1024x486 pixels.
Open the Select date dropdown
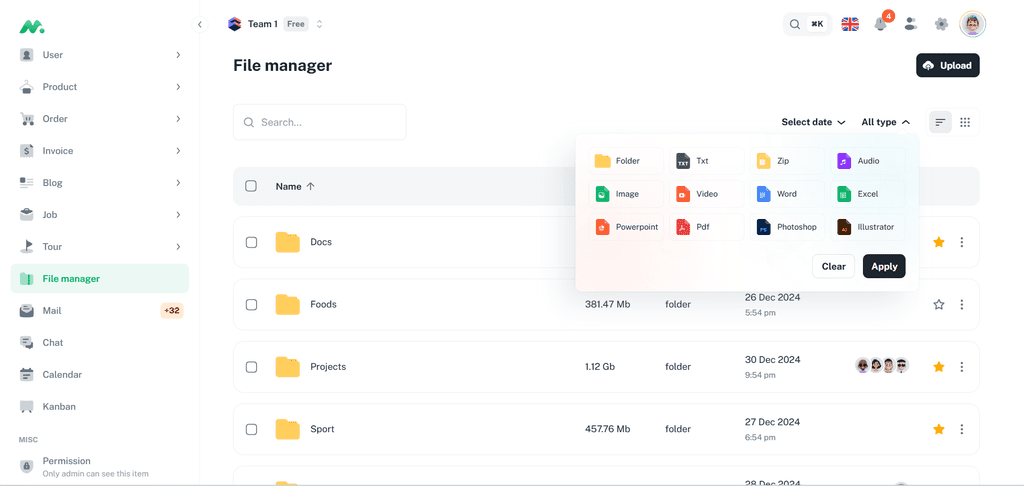tap(813, 122)
